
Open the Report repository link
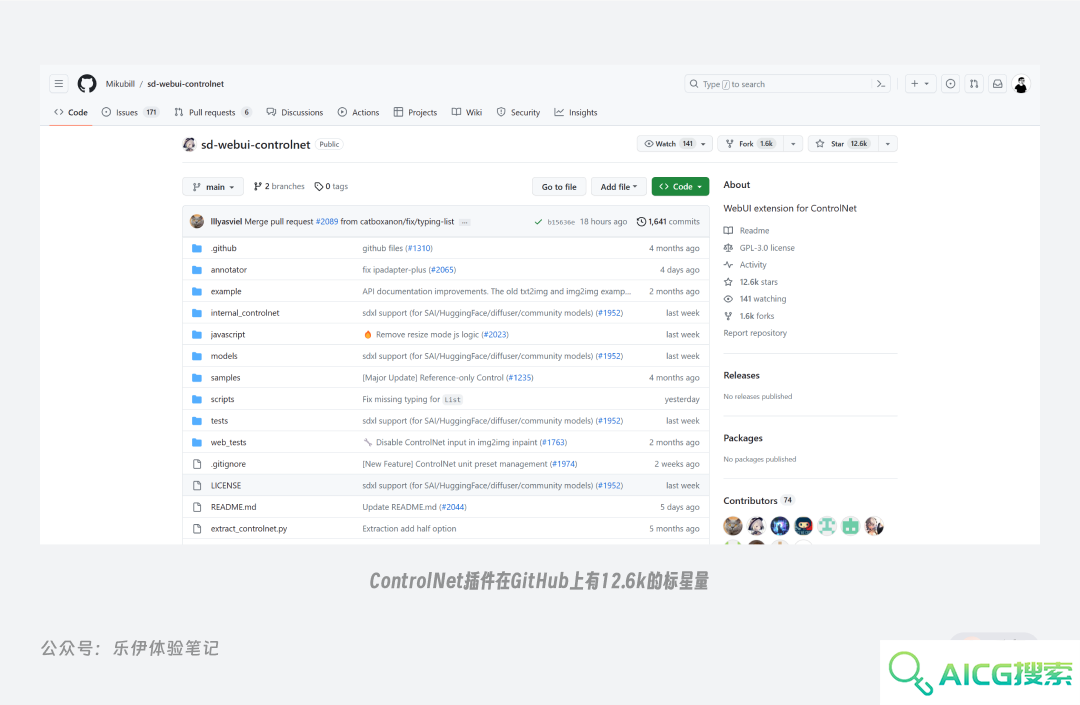pyautogui.click(x=755, y=333)
